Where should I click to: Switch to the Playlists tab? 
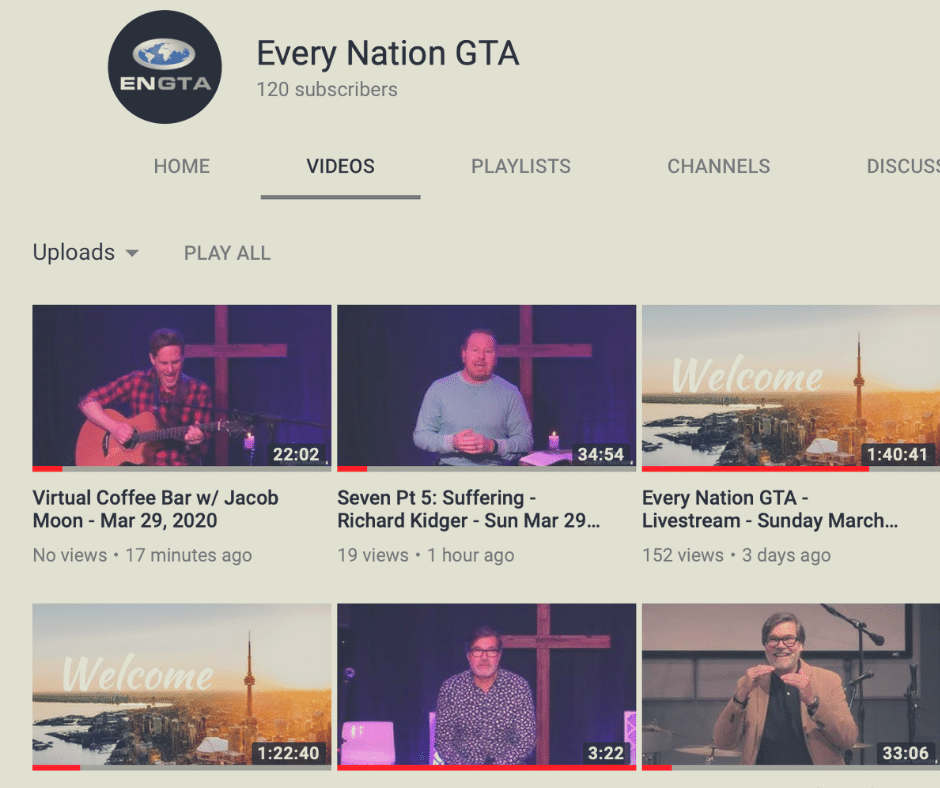(521, 166)
